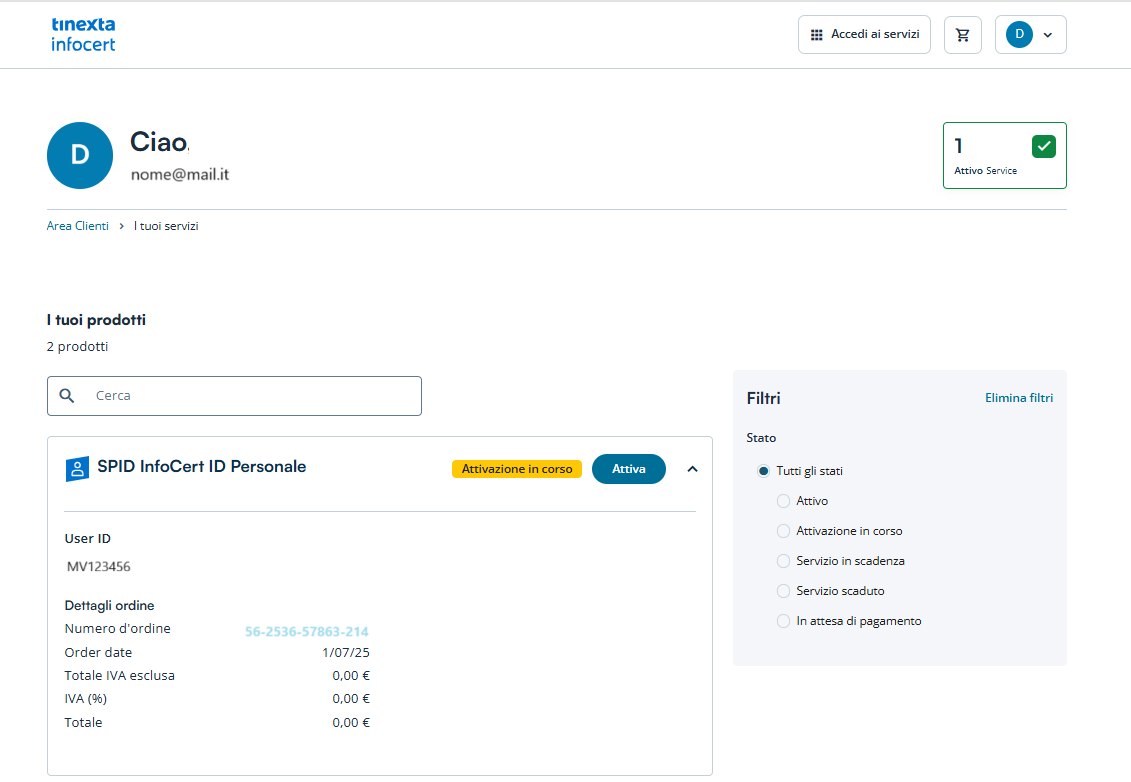
Task: Click the Elimina filtri link
Action: point(1018,398)
